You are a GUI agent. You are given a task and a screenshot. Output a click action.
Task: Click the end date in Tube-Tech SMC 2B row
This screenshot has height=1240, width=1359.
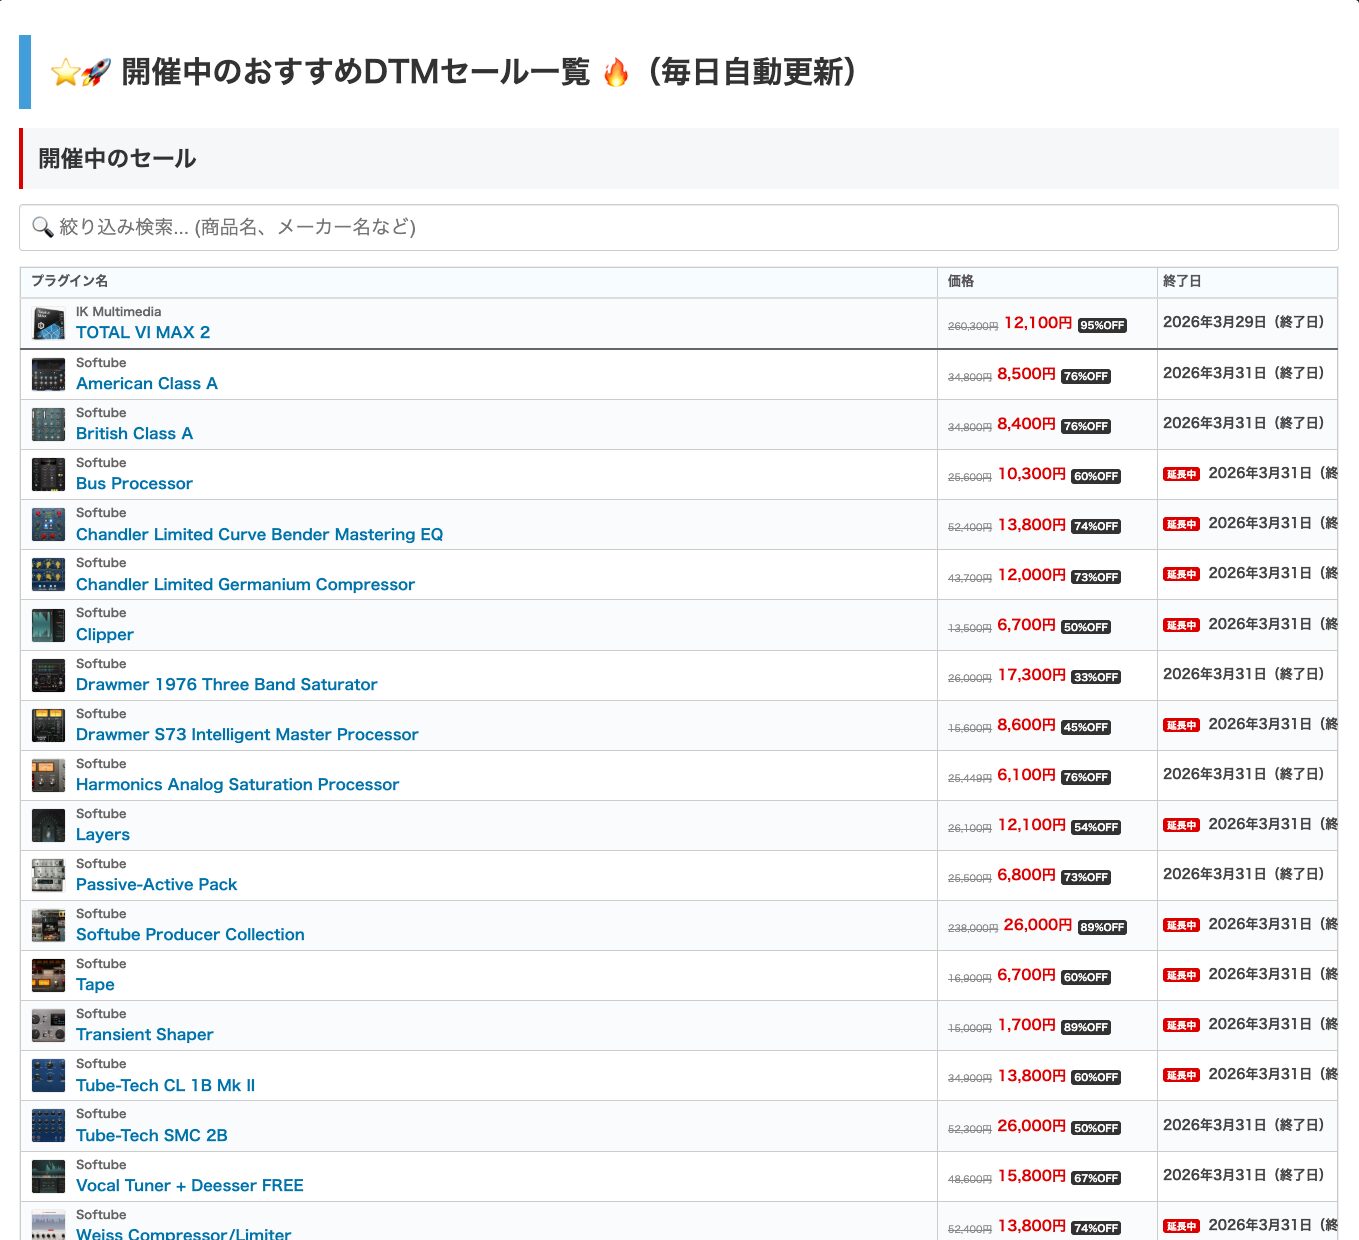(x=1244, y=1125)
